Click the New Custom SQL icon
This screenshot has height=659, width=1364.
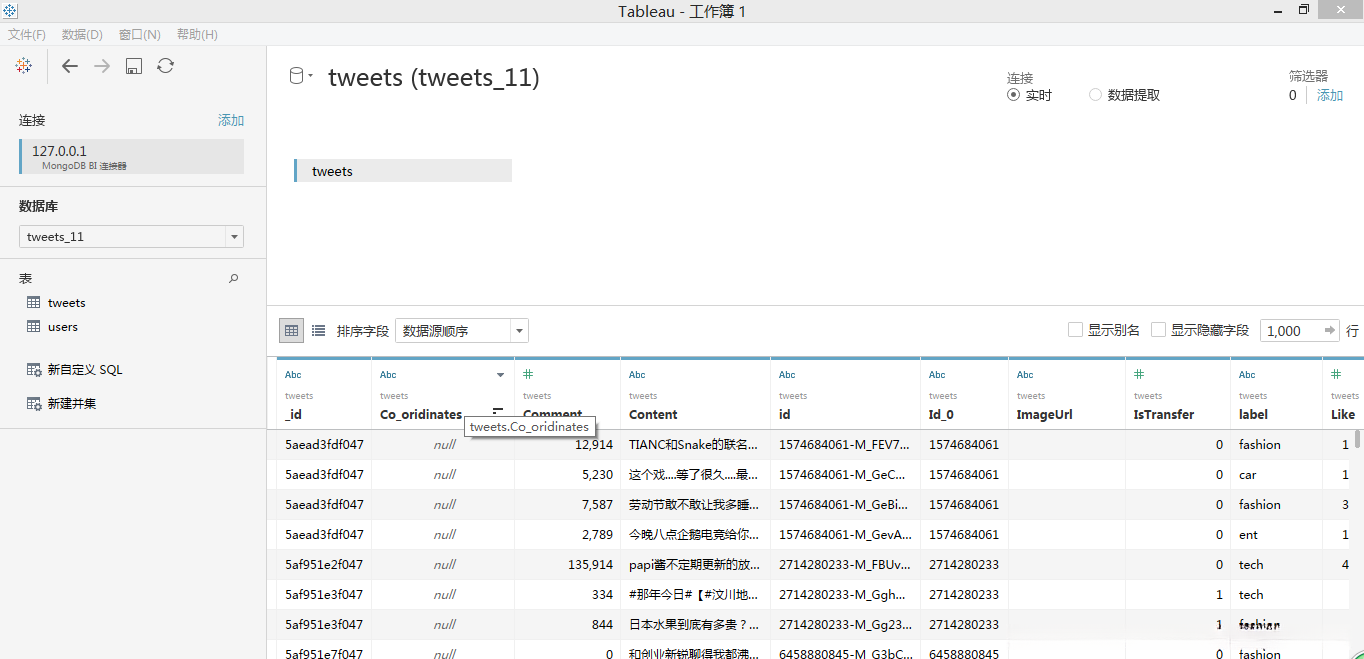[x=34, y=370]
